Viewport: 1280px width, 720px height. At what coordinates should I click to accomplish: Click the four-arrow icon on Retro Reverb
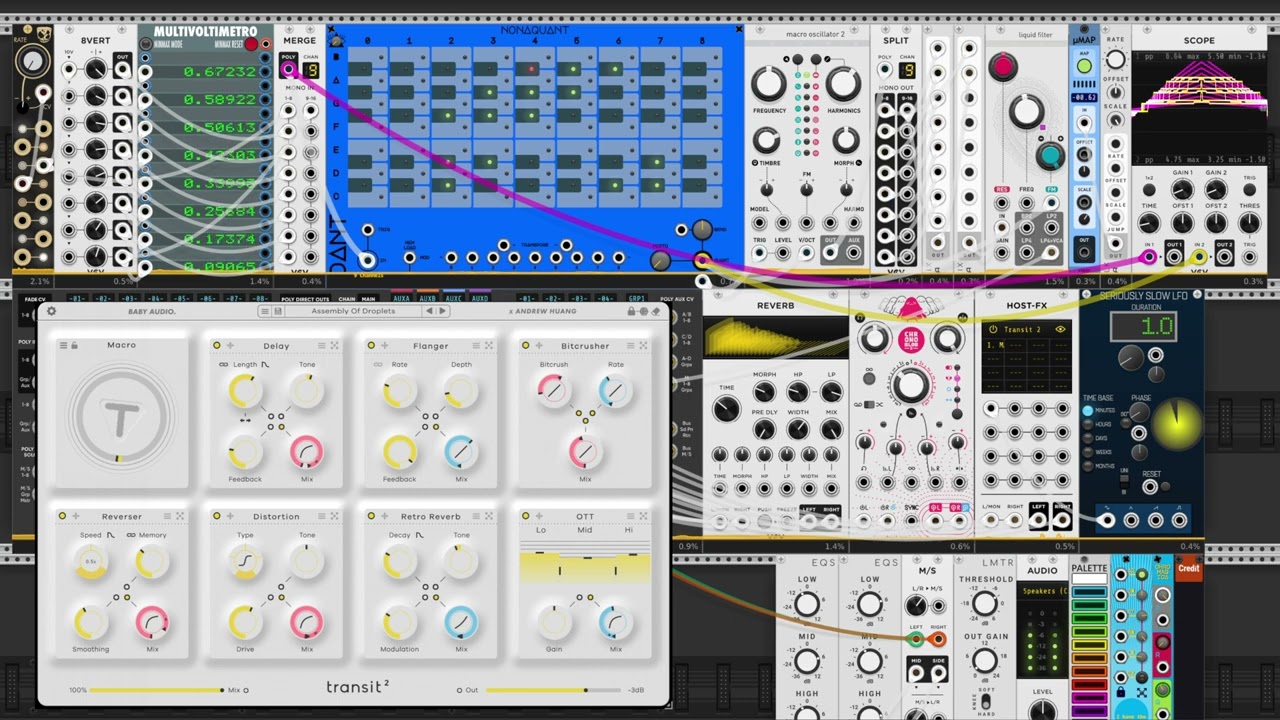pyautogui.click(x=490, y=516)
